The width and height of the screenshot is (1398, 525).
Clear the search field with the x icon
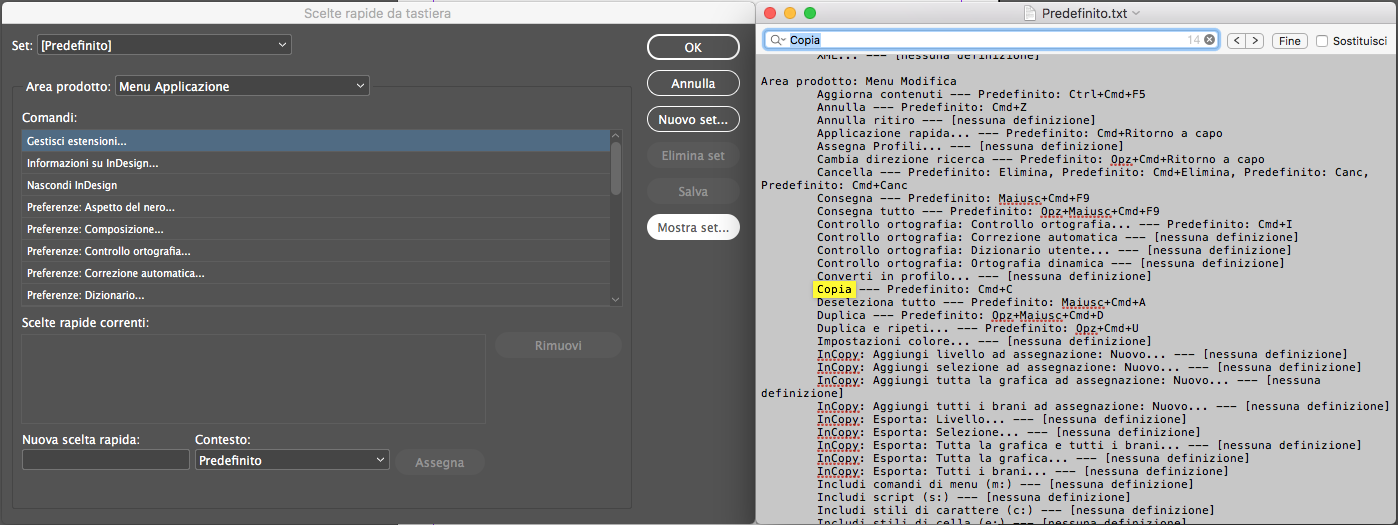[1210, 40]
